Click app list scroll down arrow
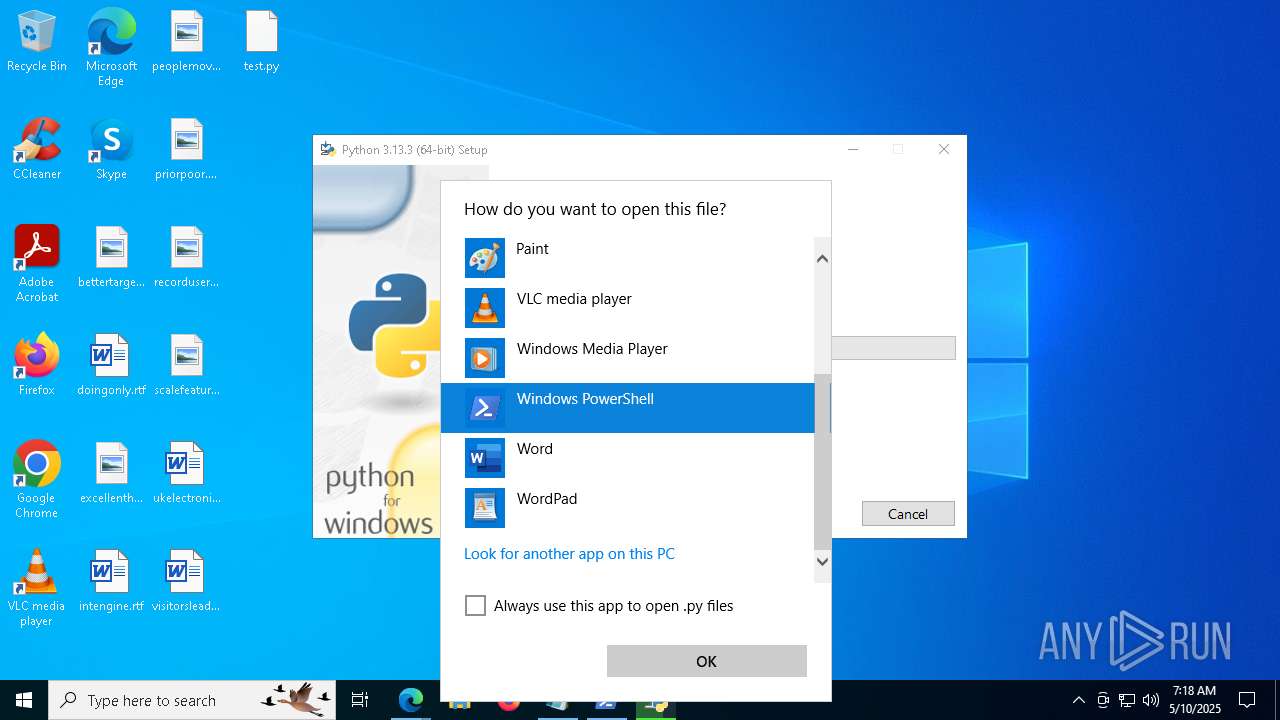1280x720 pixels. coord(823,561)
